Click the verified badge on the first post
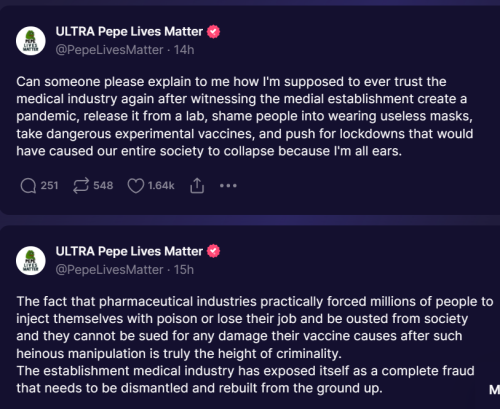This screenshot has width=500, height=409. 213,32
